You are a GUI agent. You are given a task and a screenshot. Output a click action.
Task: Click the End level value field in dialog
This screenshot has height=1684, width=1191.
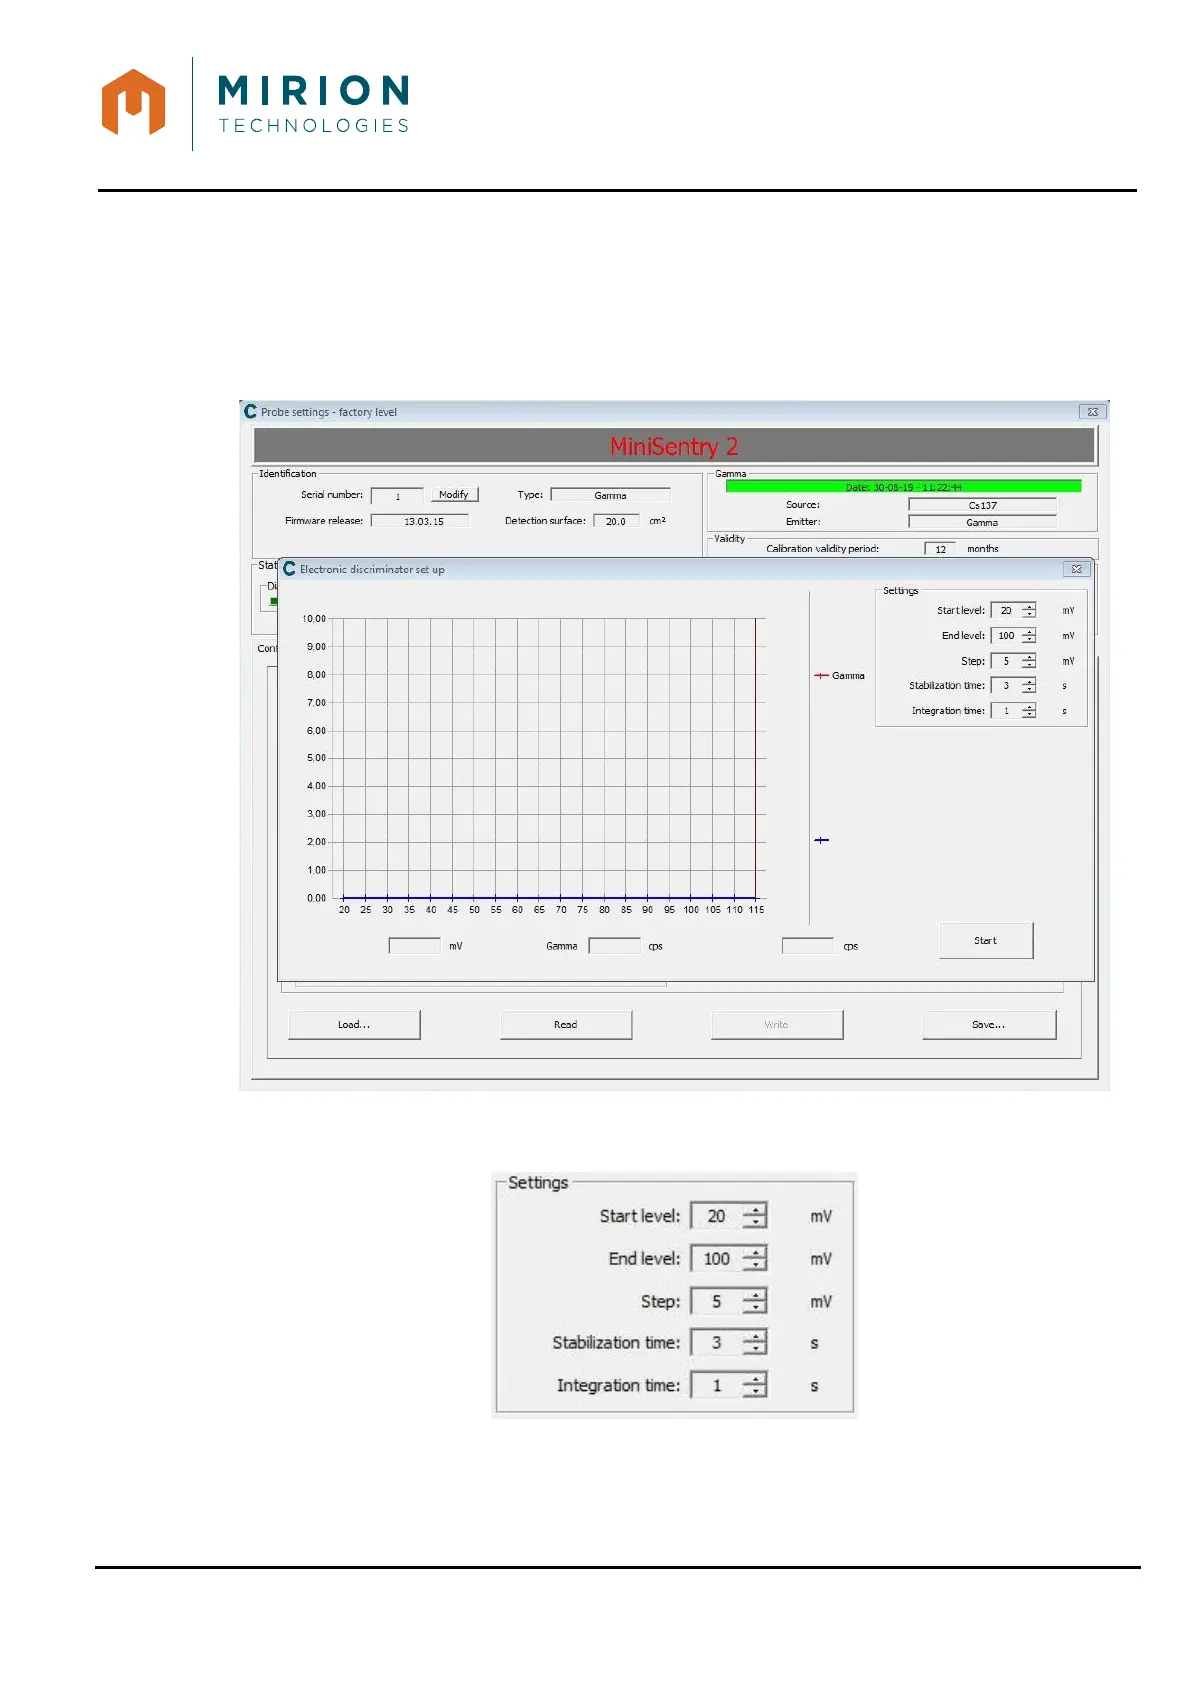(x=1006, y=635)
